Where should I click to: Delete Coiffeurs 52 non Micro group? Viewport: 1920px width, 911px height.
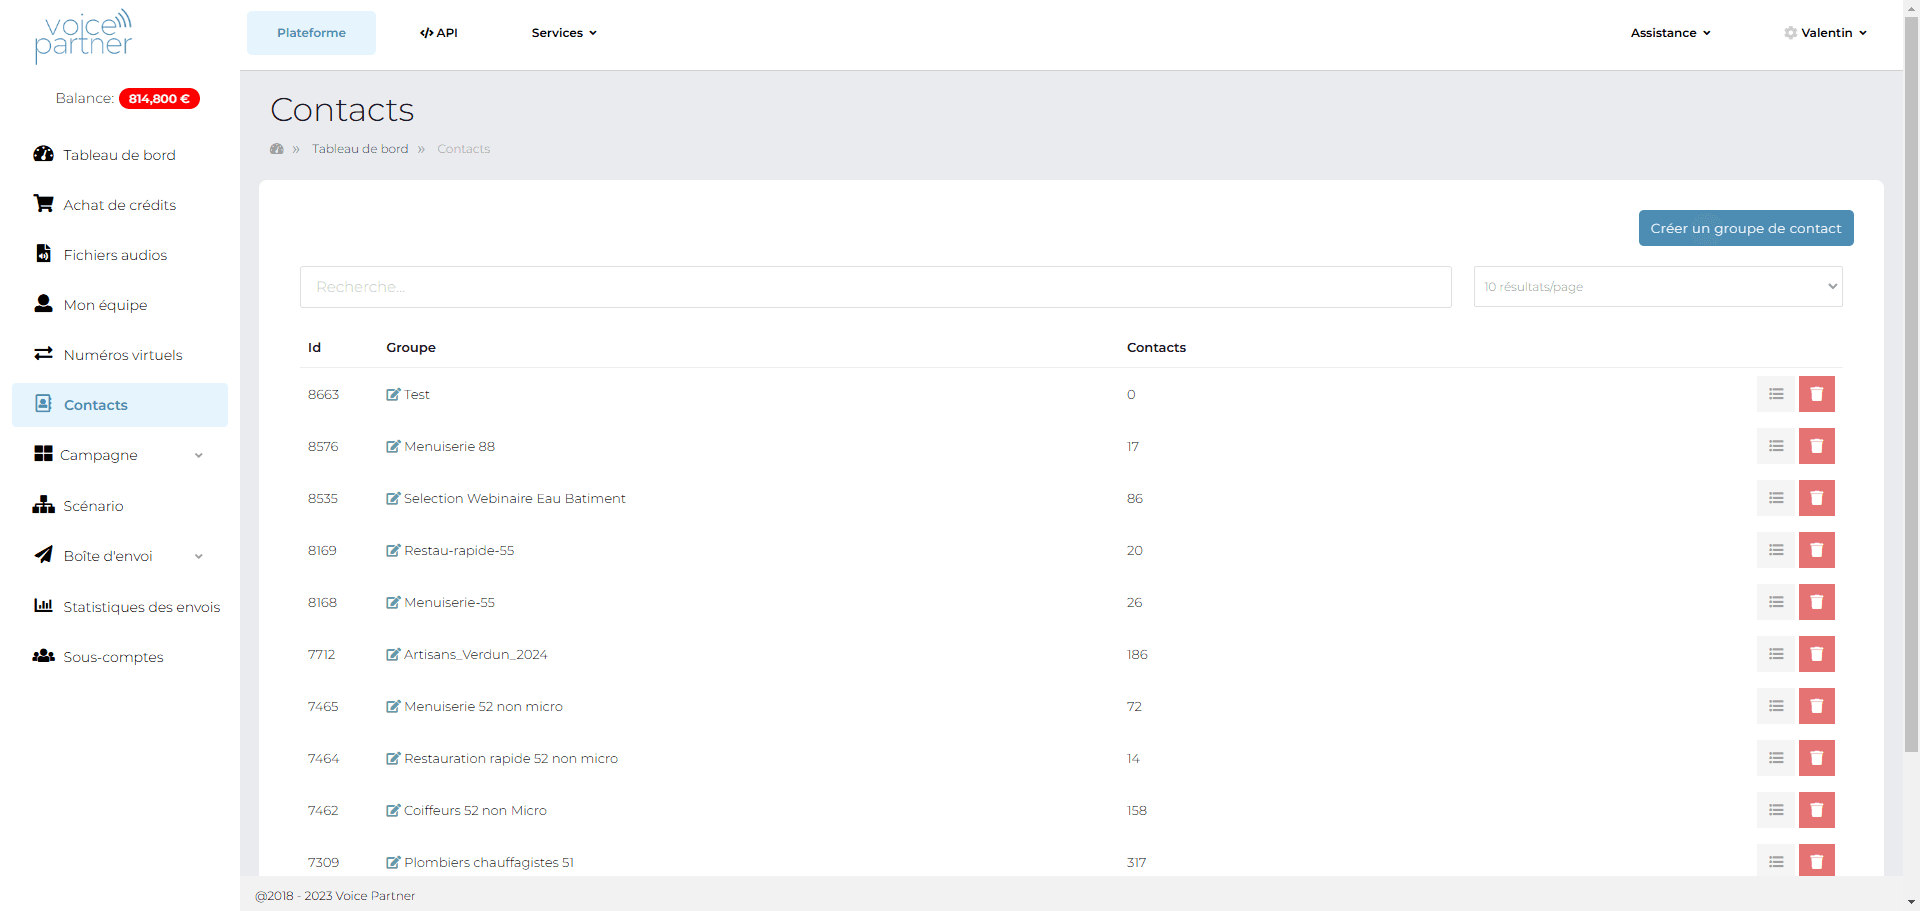(1816, 810)
